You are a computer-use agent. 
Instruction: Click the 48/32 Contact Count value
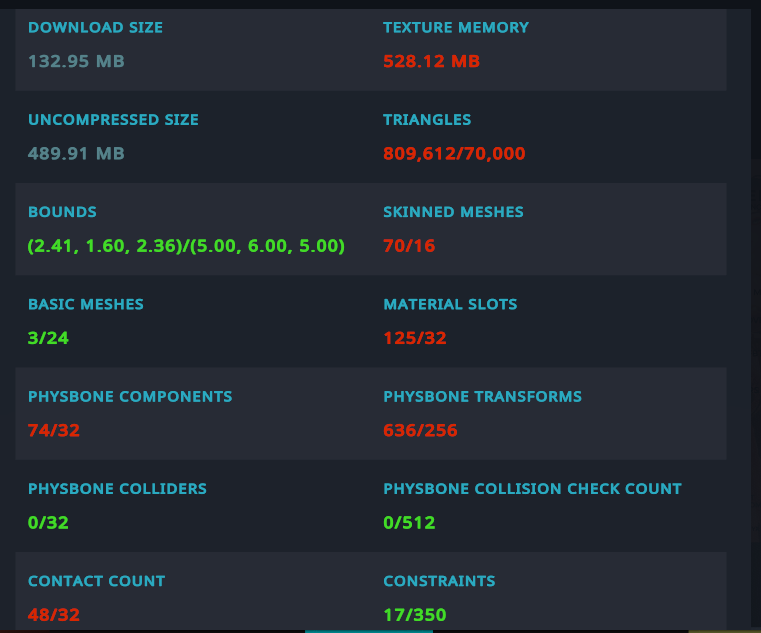click(x=54, y=615)
